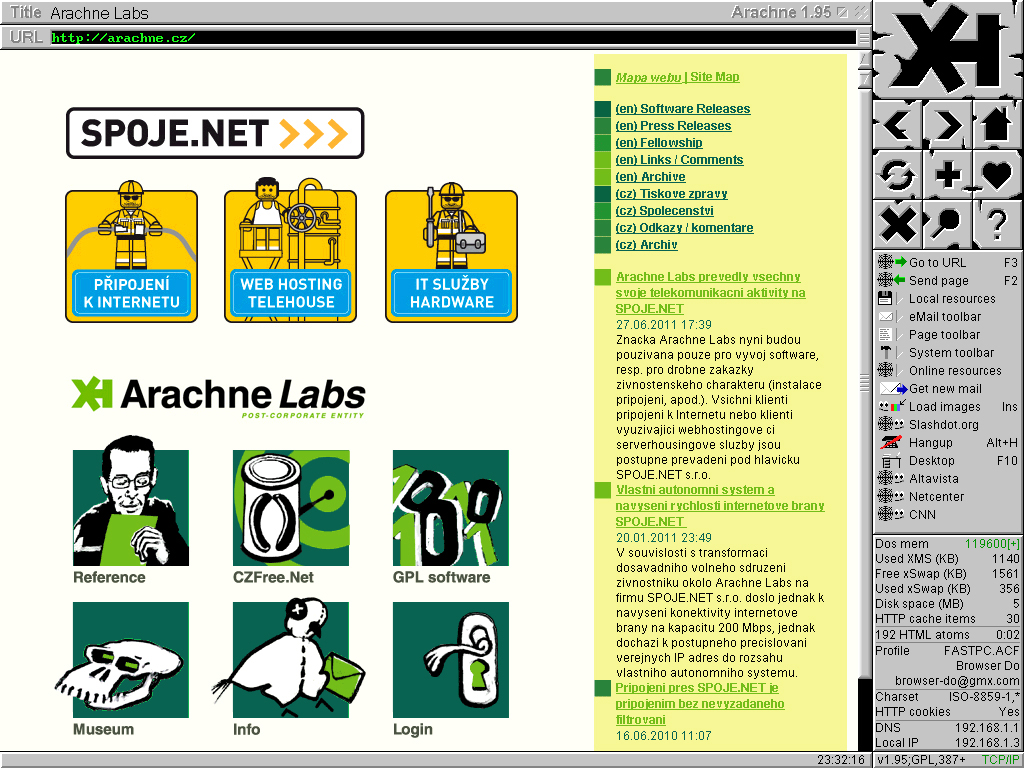This screenshot has height=768, width=1024.
Task: Open eMail toolbar entry
Action: click(x=948, y=317)
